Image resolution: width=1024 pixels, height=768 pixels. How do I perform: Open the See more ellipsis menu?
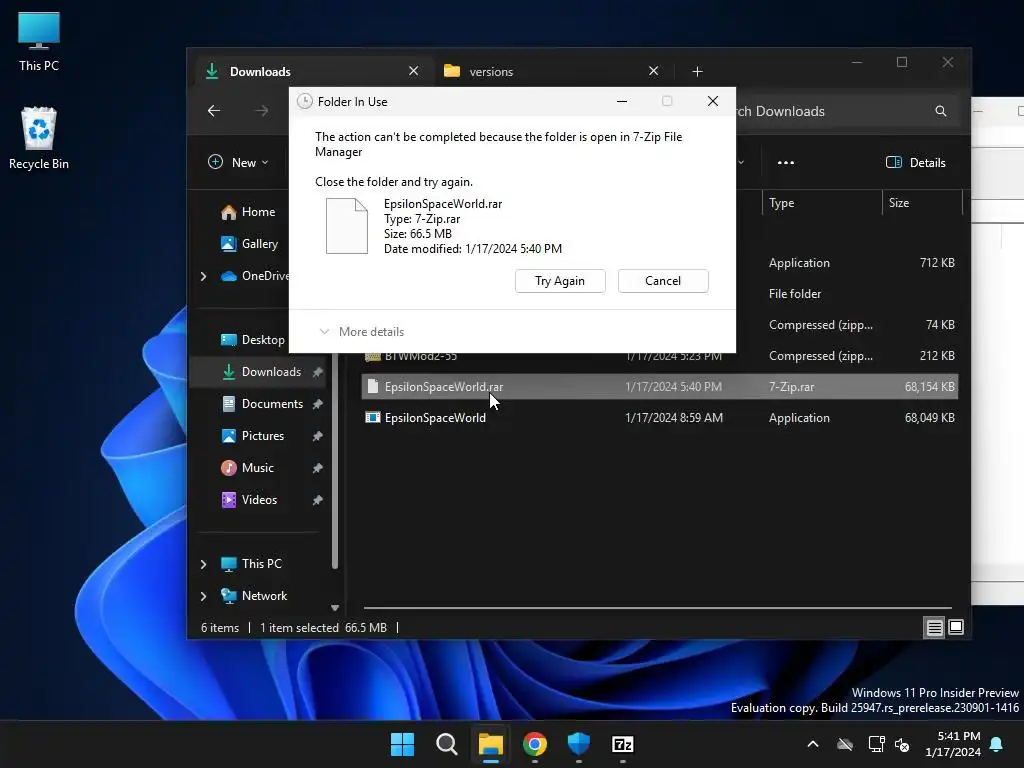[x=786, y=163]
